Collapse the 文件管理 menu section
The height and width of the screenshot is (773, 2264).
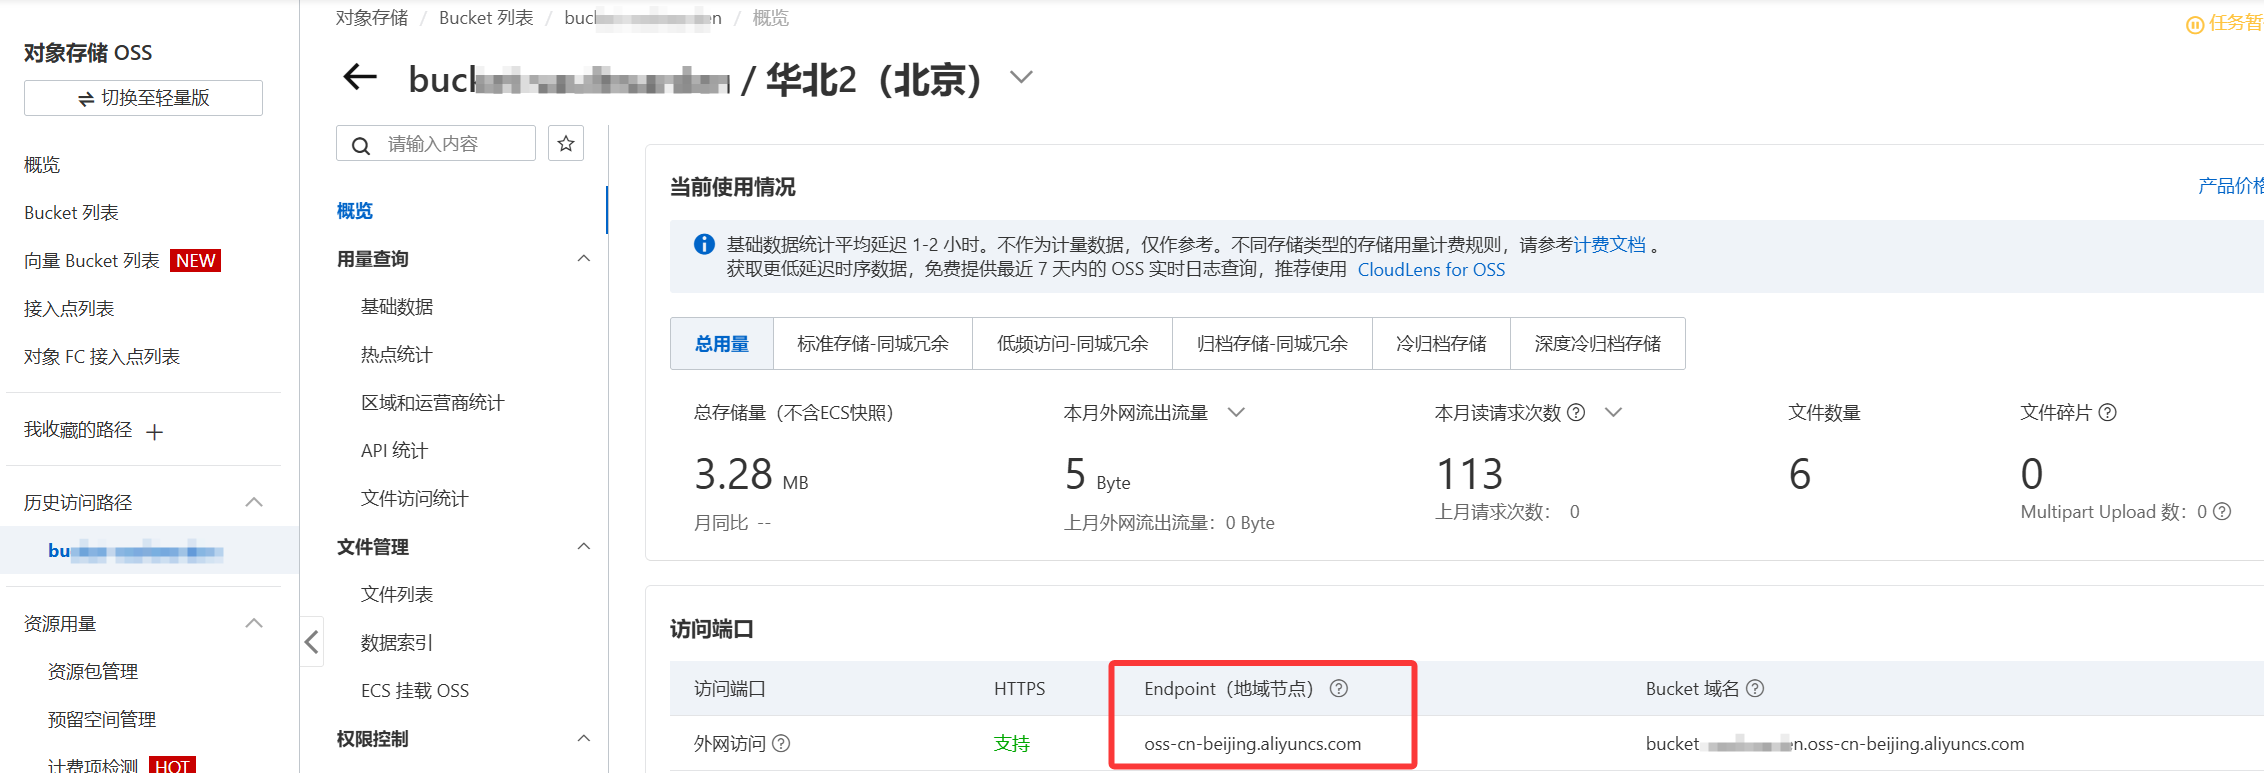pos(584,546)
